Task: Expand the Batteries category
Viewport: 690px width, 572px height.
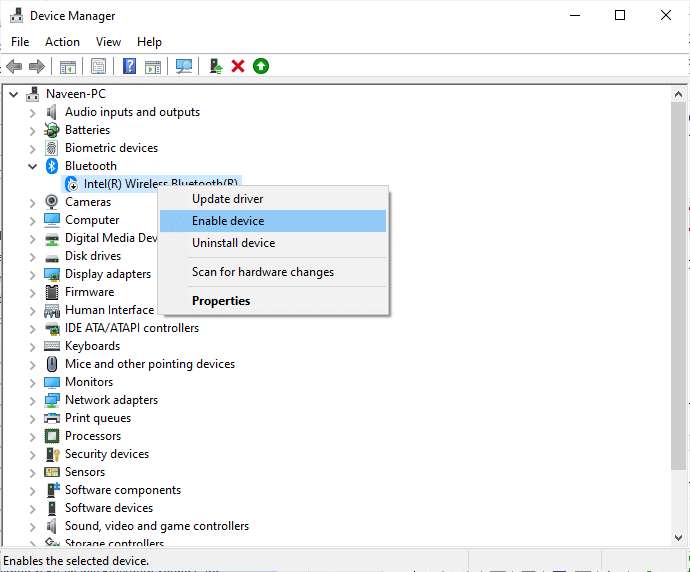Action: [33, 130]
